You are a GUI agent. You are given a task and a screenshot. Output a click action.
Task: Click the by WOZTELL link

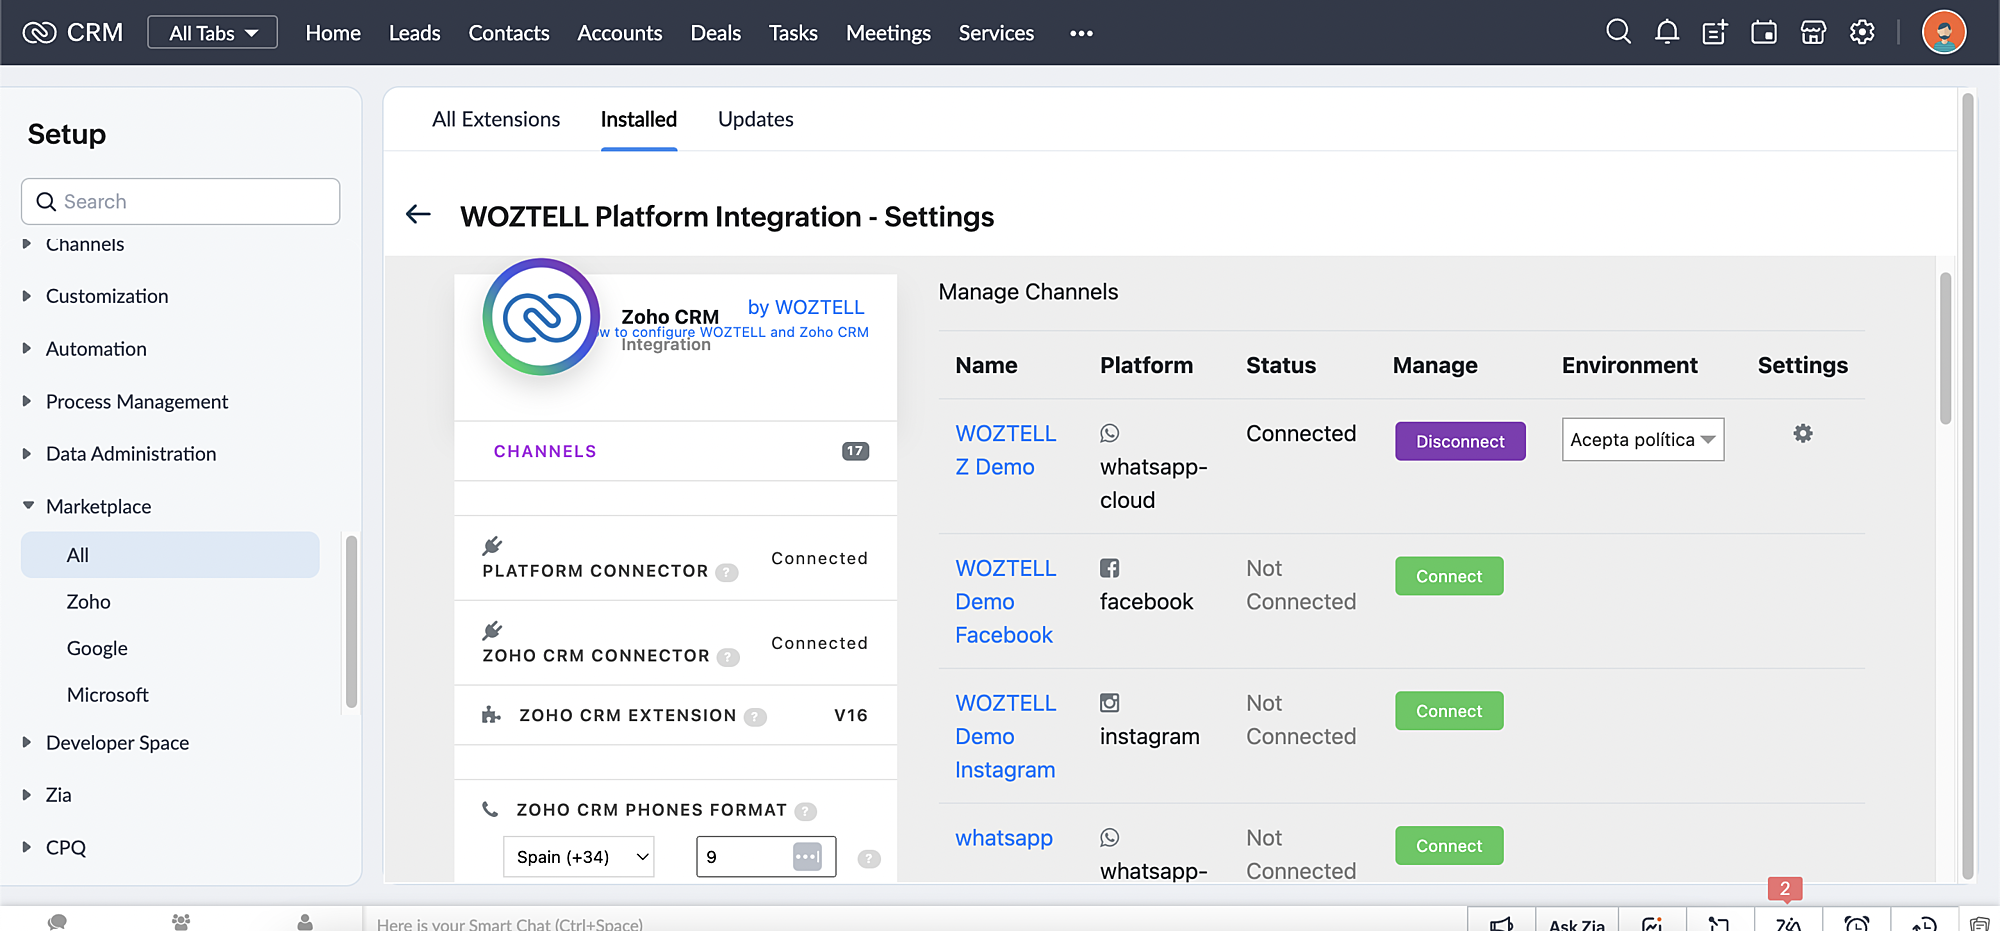click(806, 307)
